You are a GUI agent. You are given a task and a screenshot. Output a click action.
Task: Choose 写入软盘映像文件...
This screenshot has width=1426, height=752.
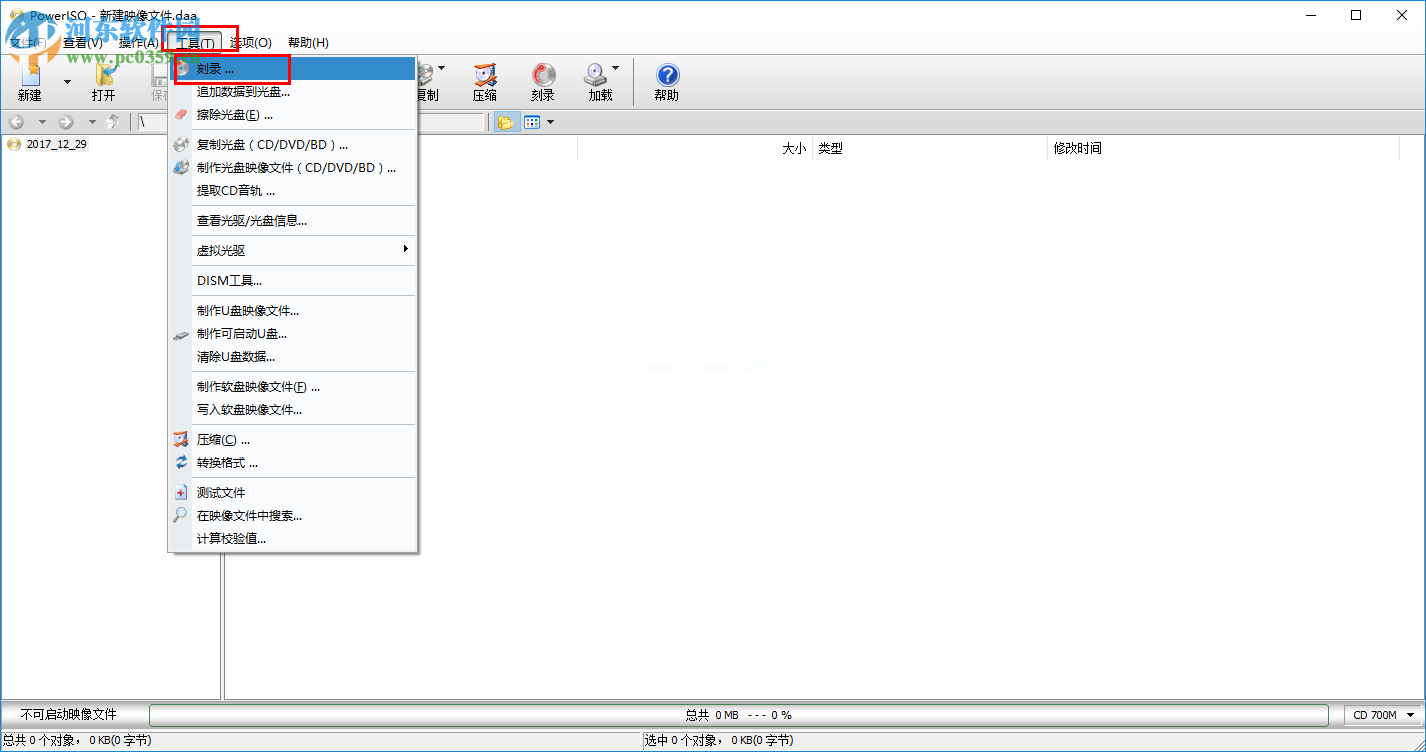click(x=292, y=410)
